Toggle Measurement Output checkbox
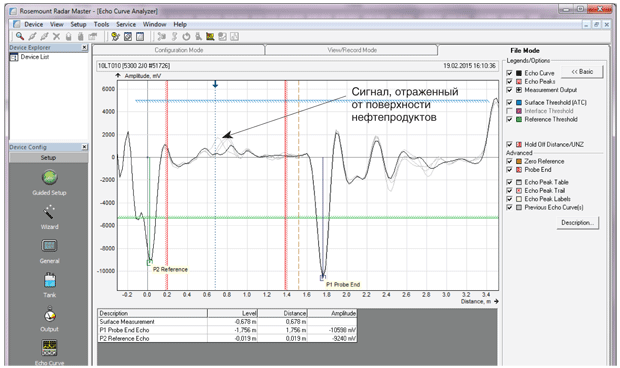Image resolution: width=620 pixels, height=368 pixels. [509, 90]
